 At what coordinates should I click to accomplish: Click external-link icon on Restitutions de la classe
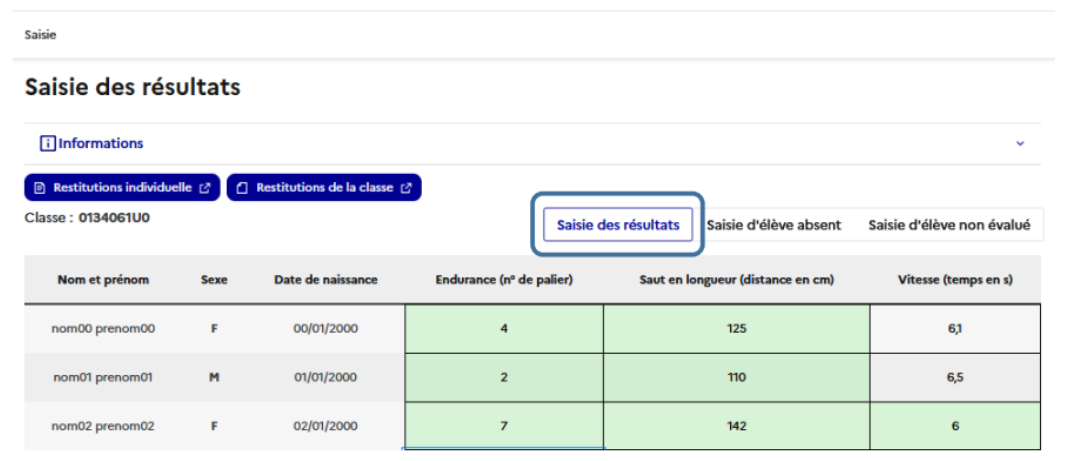click(x=406, y=188)
